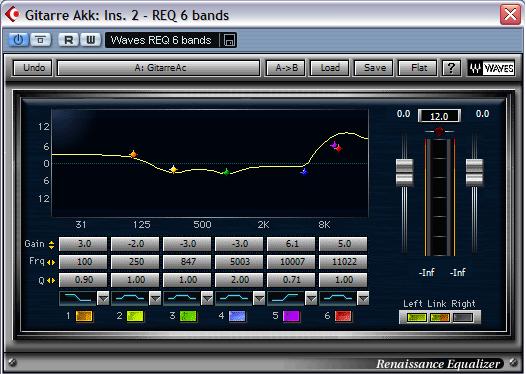
Task: Open band 5 filter type dropdown arrow
Action: tap(311, 298)
